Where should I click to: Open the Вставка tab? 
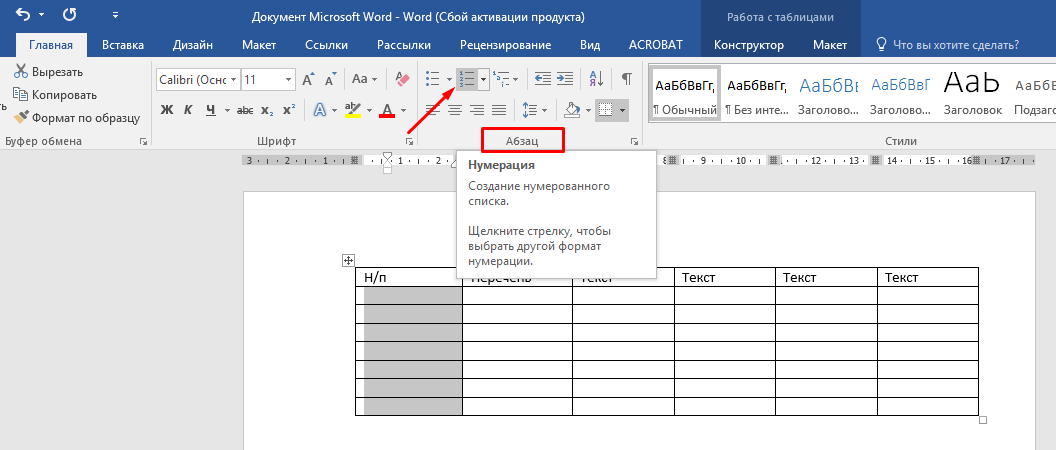point(123,45)
